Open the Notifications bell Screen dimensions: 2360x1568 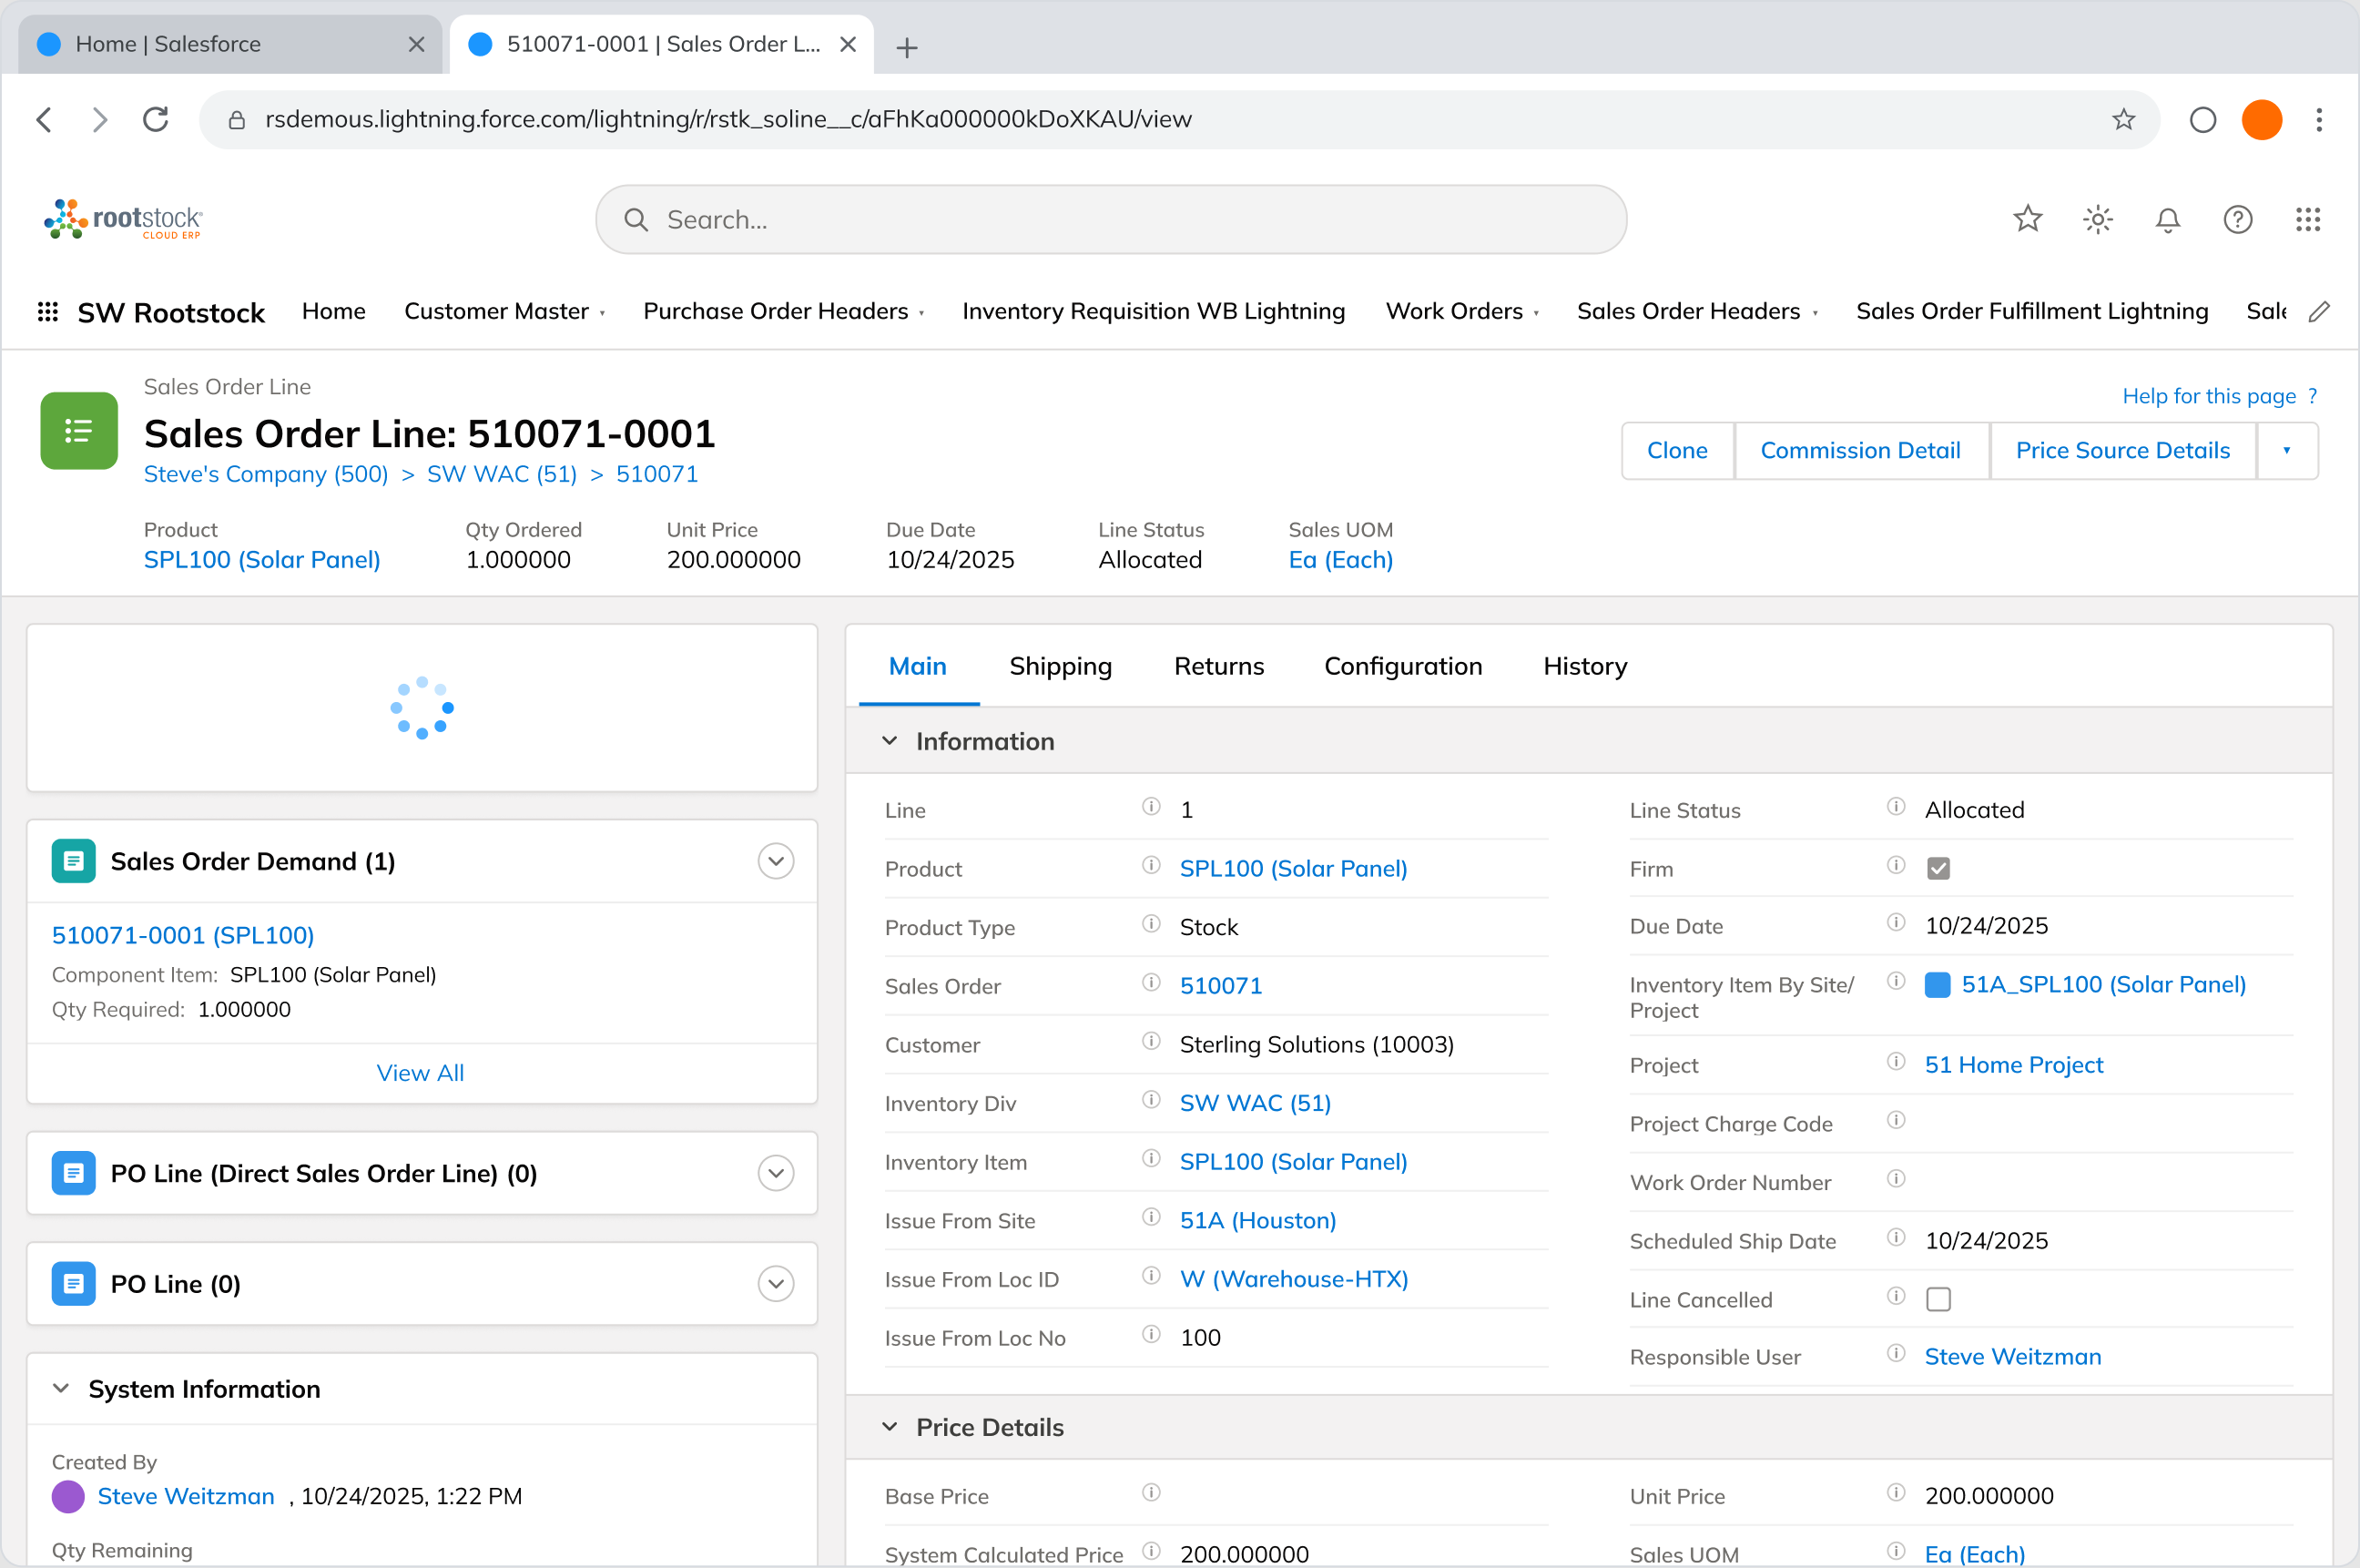click(x=2168, y=219)
